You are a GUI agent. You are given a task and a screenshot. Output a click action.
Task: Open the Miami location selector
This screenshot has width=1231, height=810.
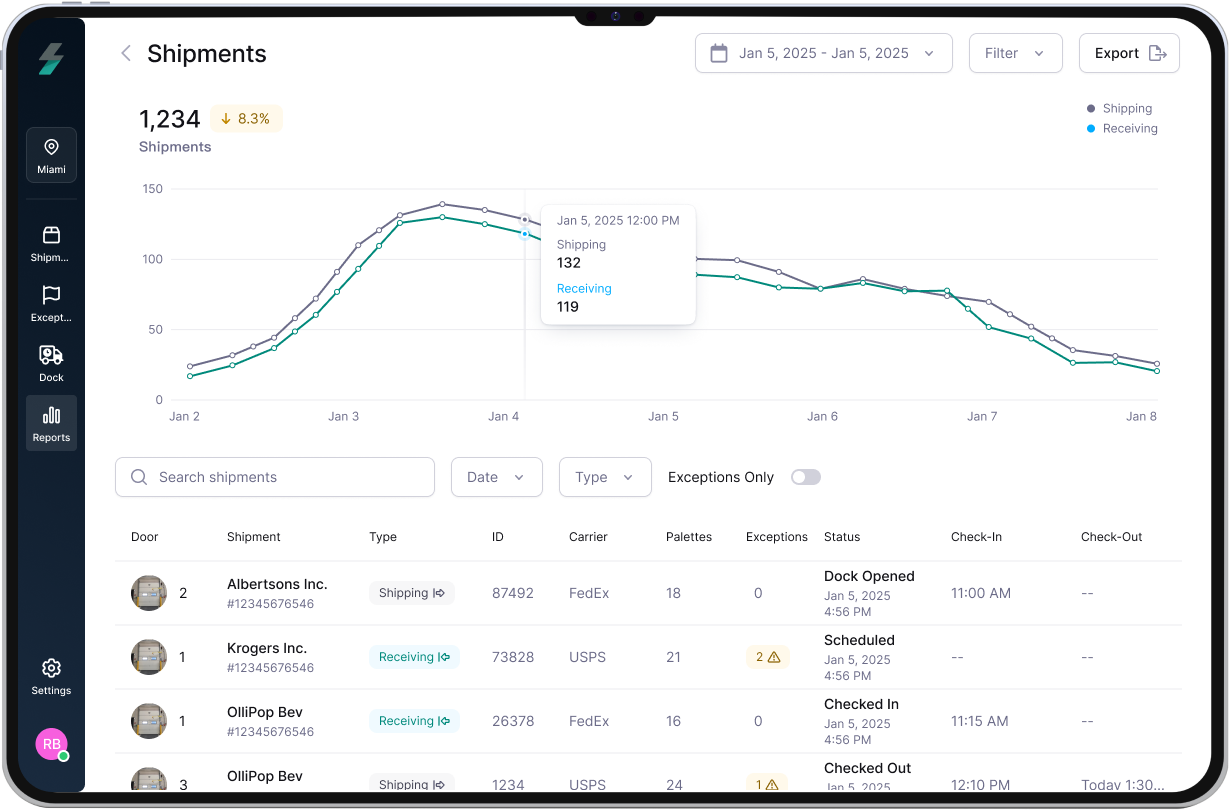(x=52, y=155)
